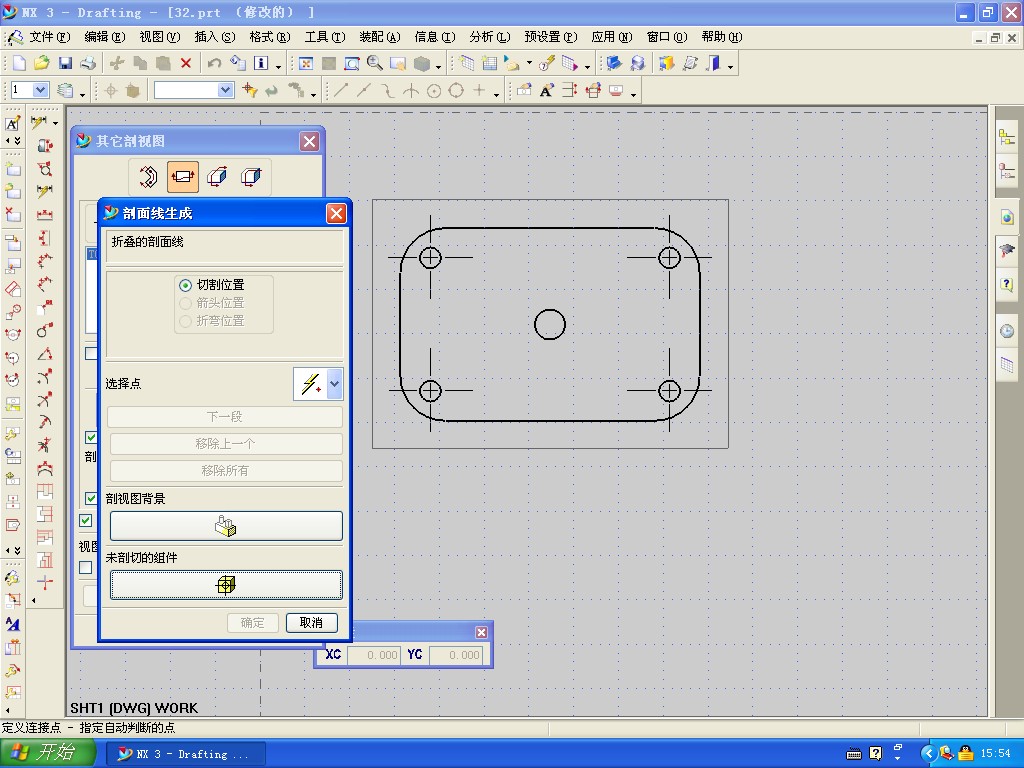
Task: Open the 插入 menu
Action: (214, 37)
